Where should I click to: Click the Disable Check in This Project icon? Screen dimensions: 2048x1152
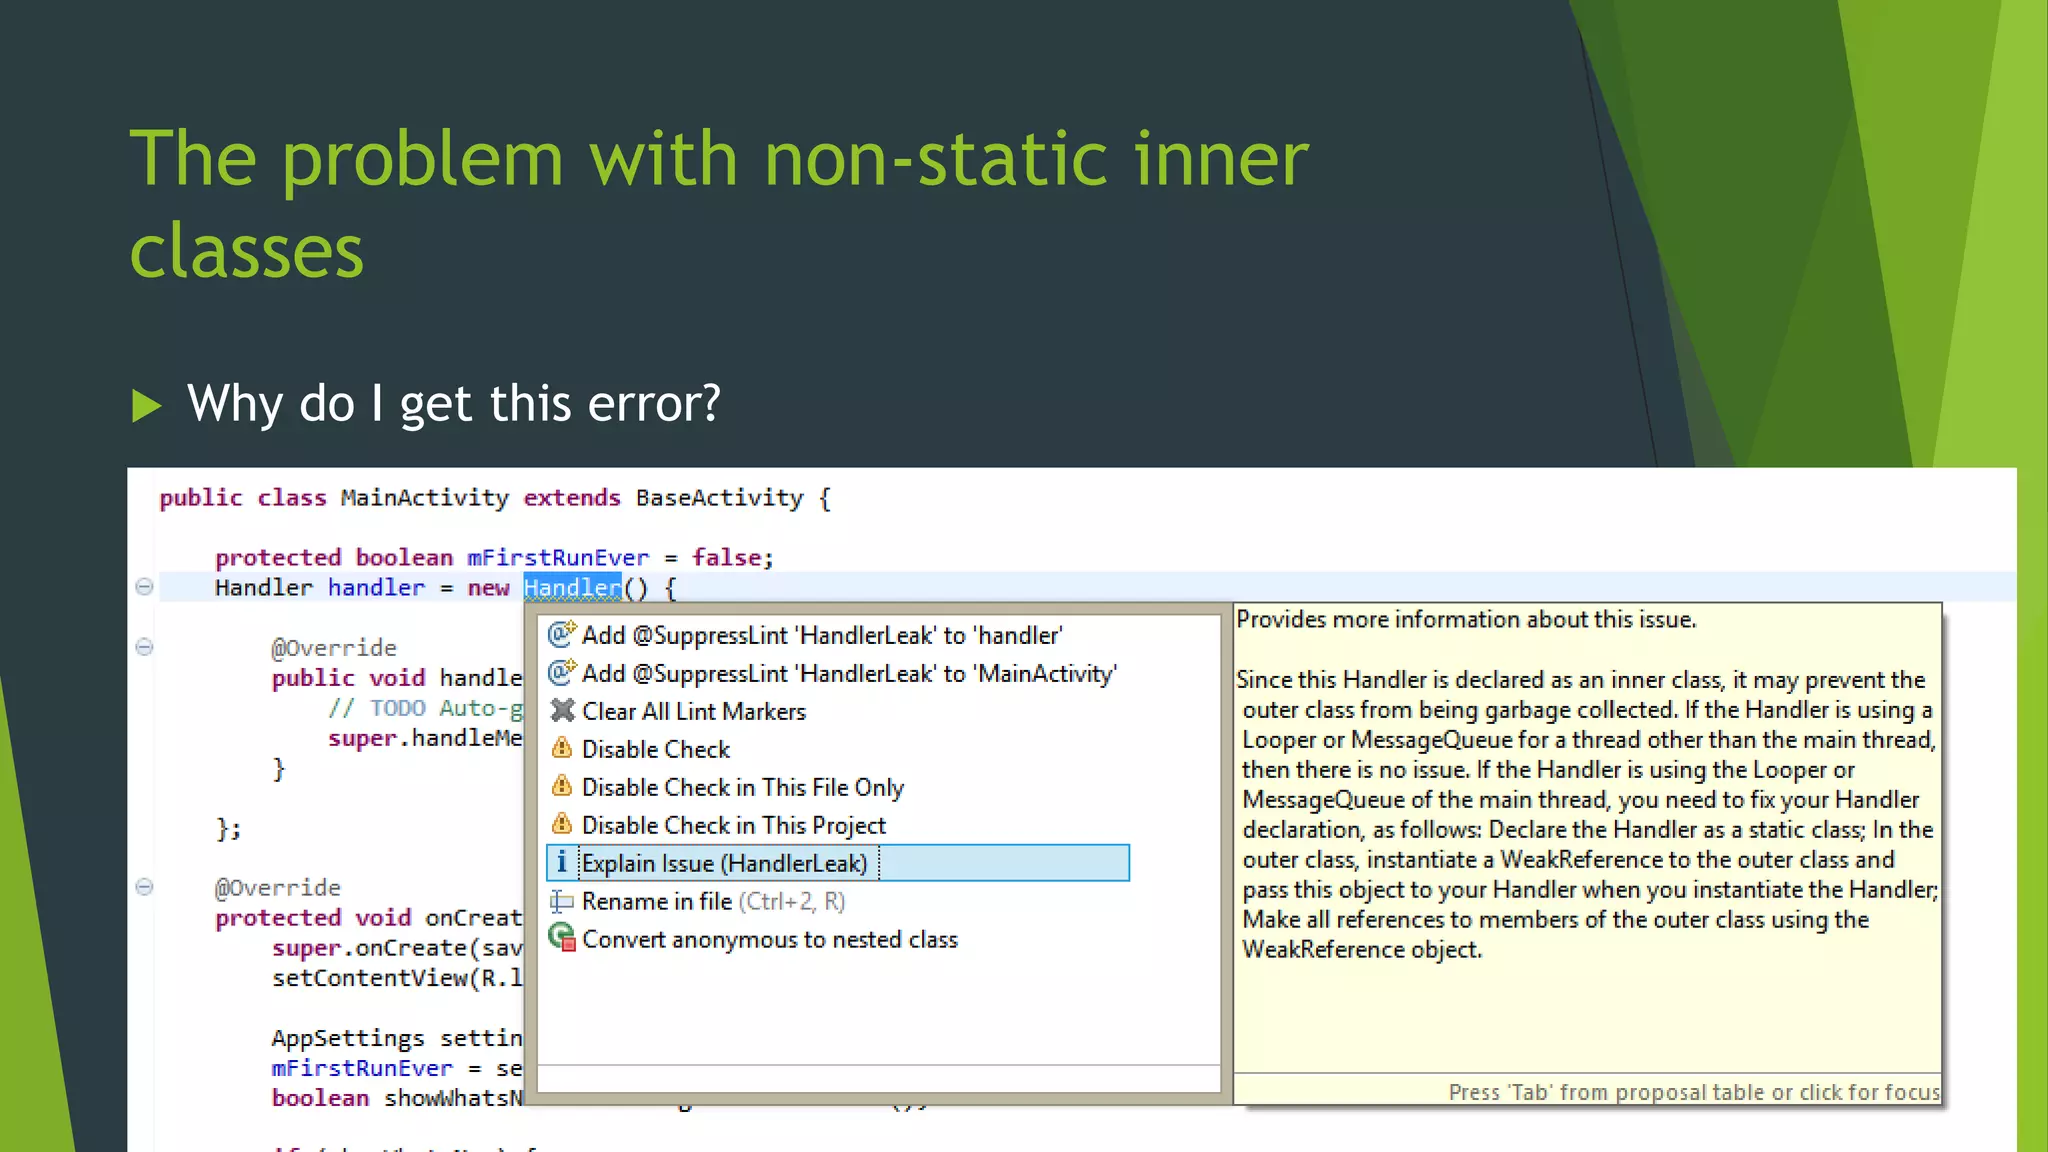[x=562, y=824]
